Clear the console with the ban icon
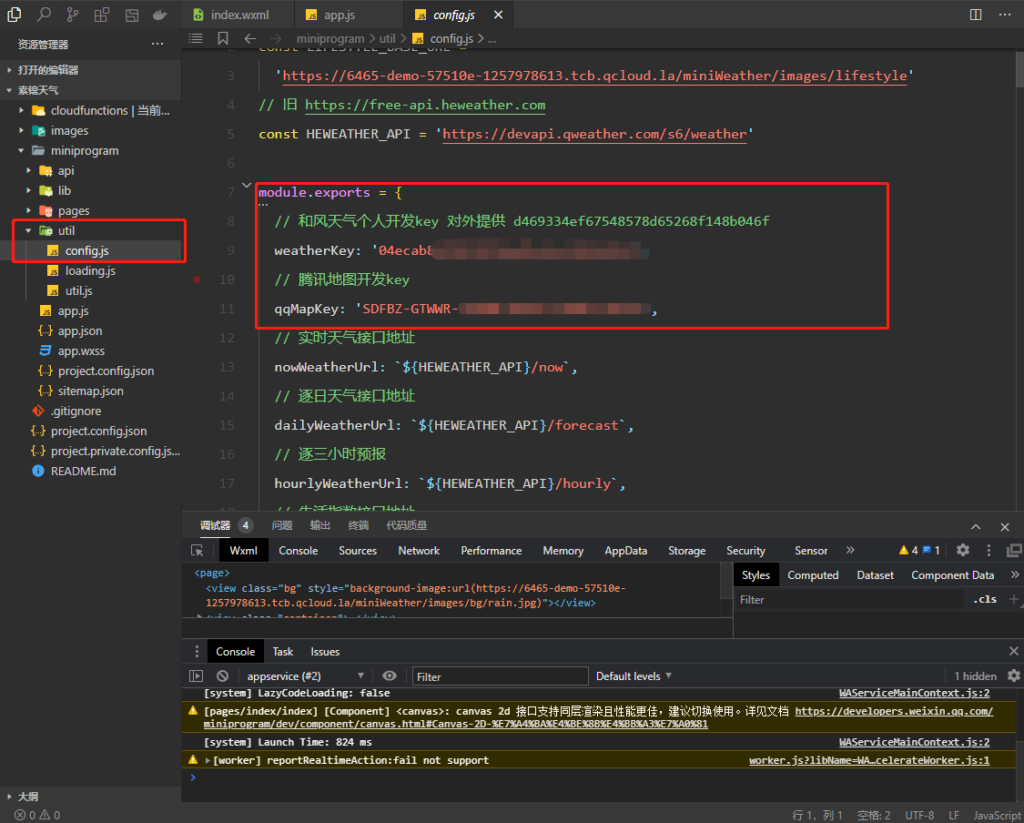Screen dimensions: 1024x823 point(223,676)
